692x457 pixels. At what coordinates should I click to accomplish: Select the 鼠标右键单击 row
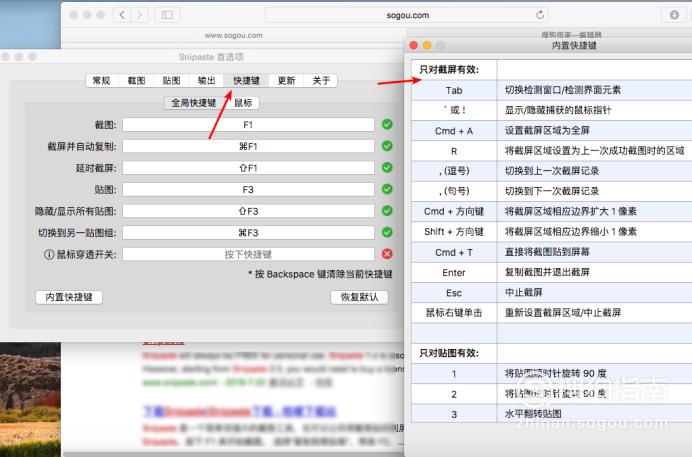point(551,313)
